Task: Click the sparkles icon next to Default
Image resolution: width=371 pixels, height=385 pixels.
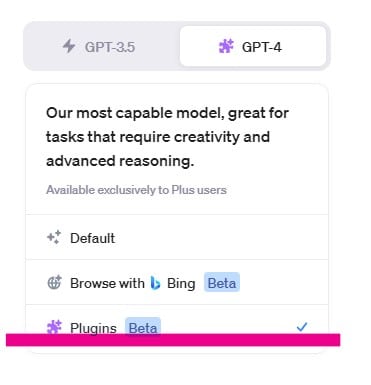Action: [x=54, y=237]
